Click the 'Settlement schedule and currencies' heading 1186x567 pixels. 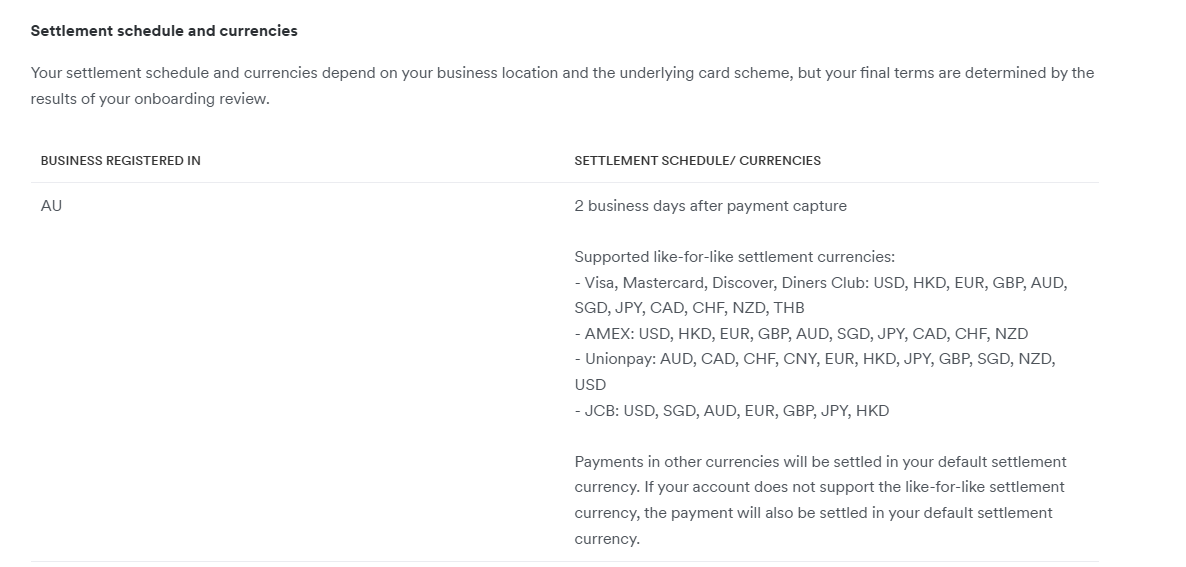click(164, 31)
